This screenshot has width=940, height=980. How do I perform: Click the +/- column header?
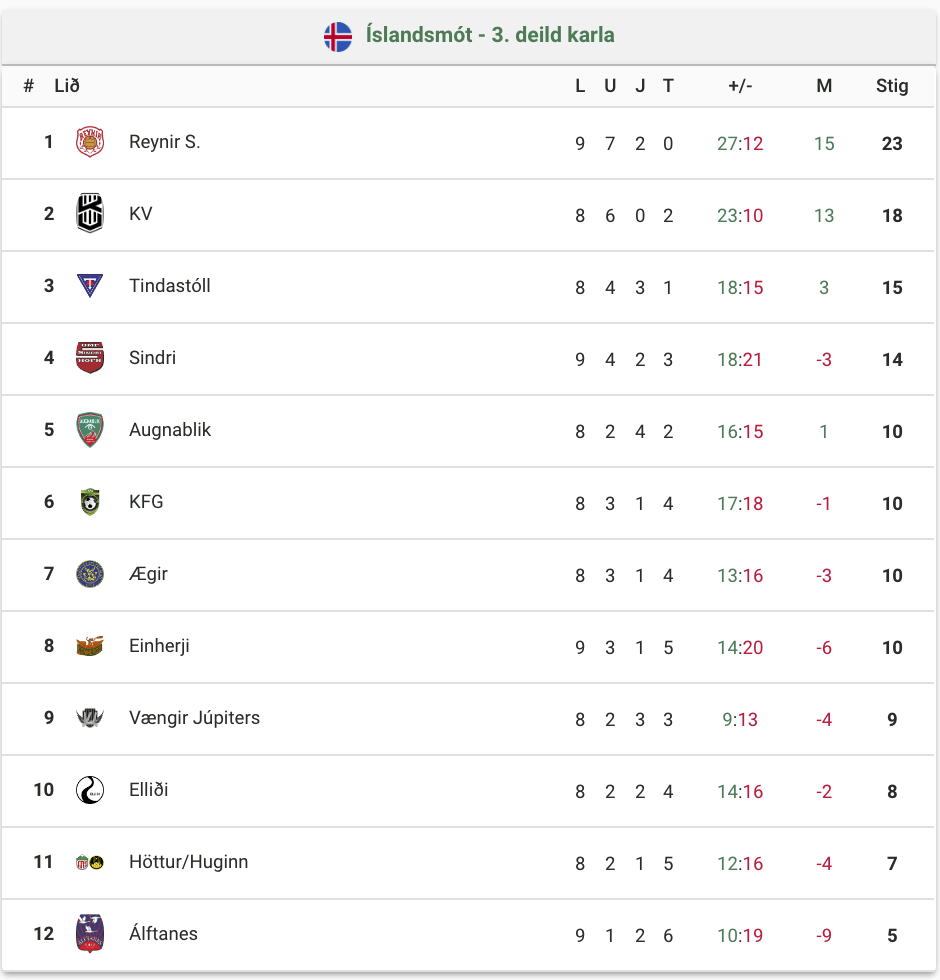(740, 86)
